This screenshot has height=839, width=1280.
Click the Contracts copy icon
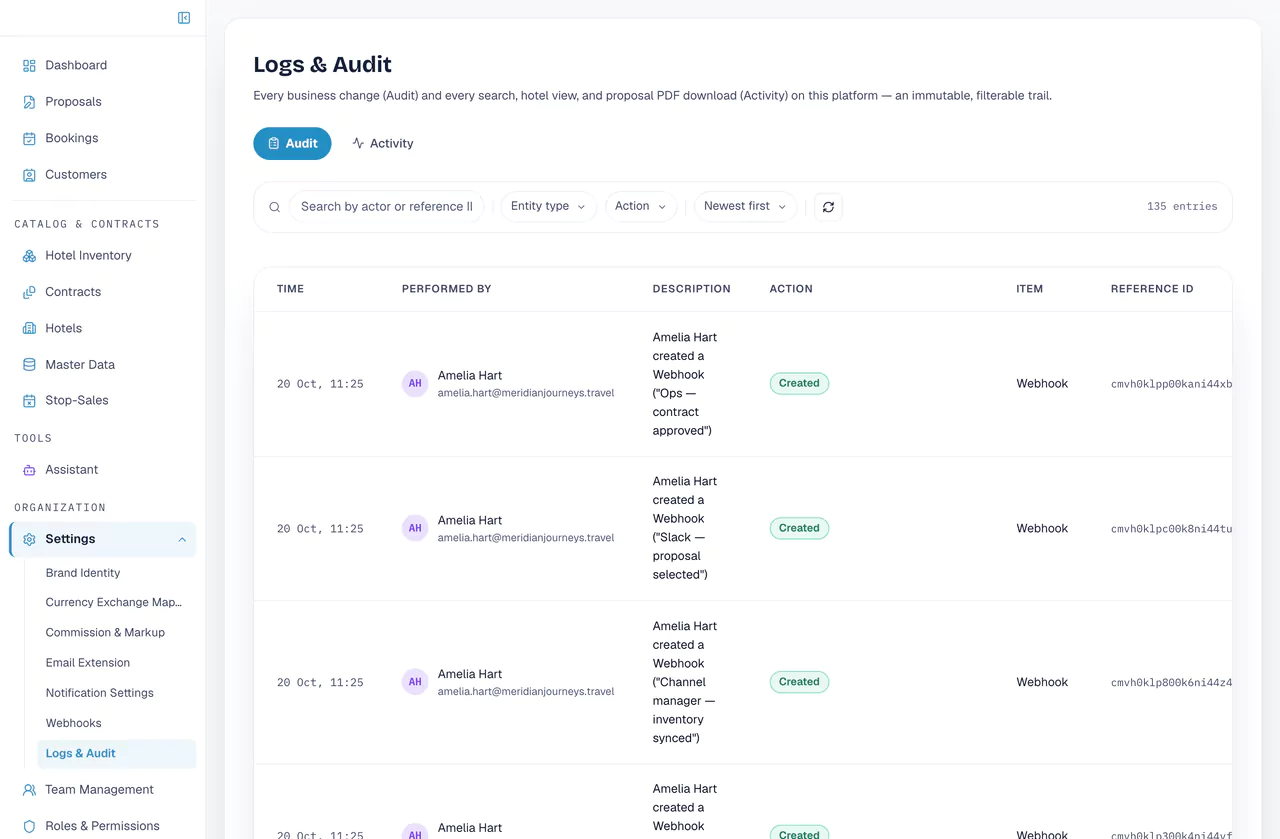click(x=29, y=292)
